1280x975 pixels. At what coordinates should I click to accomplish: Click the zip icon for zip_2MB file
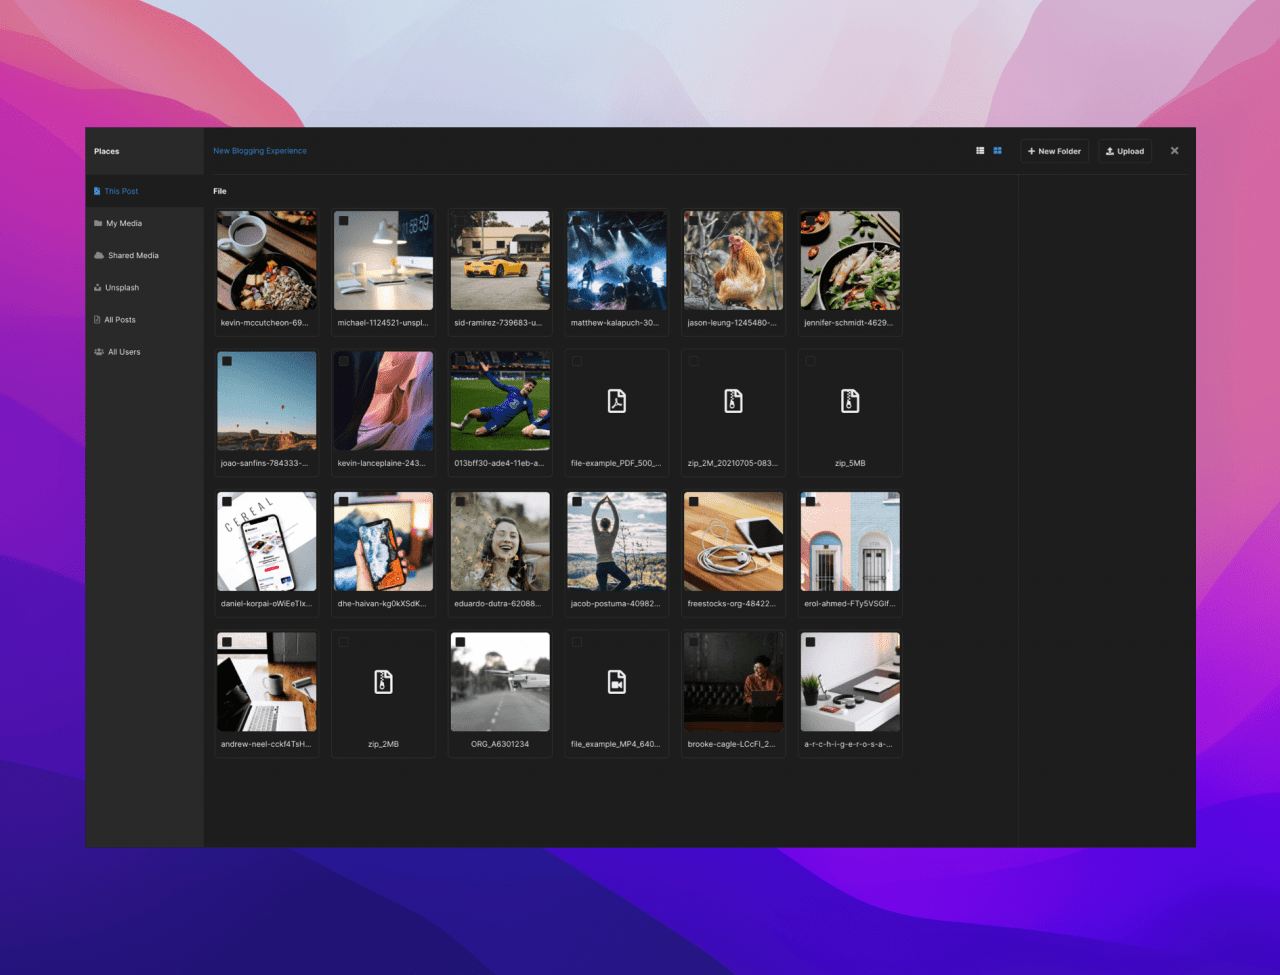pyautogui.click(x=383, y=682)
